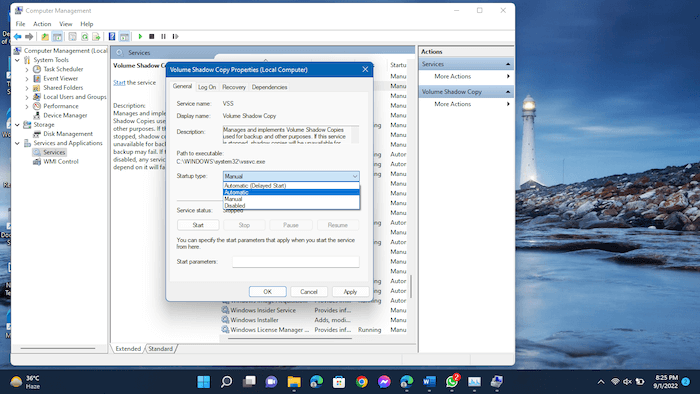Image resolution: width=700 pixels, height=394 pixels.
Task: Toggle the Show/Hide Console Tree icon
Action: [57, 37]
